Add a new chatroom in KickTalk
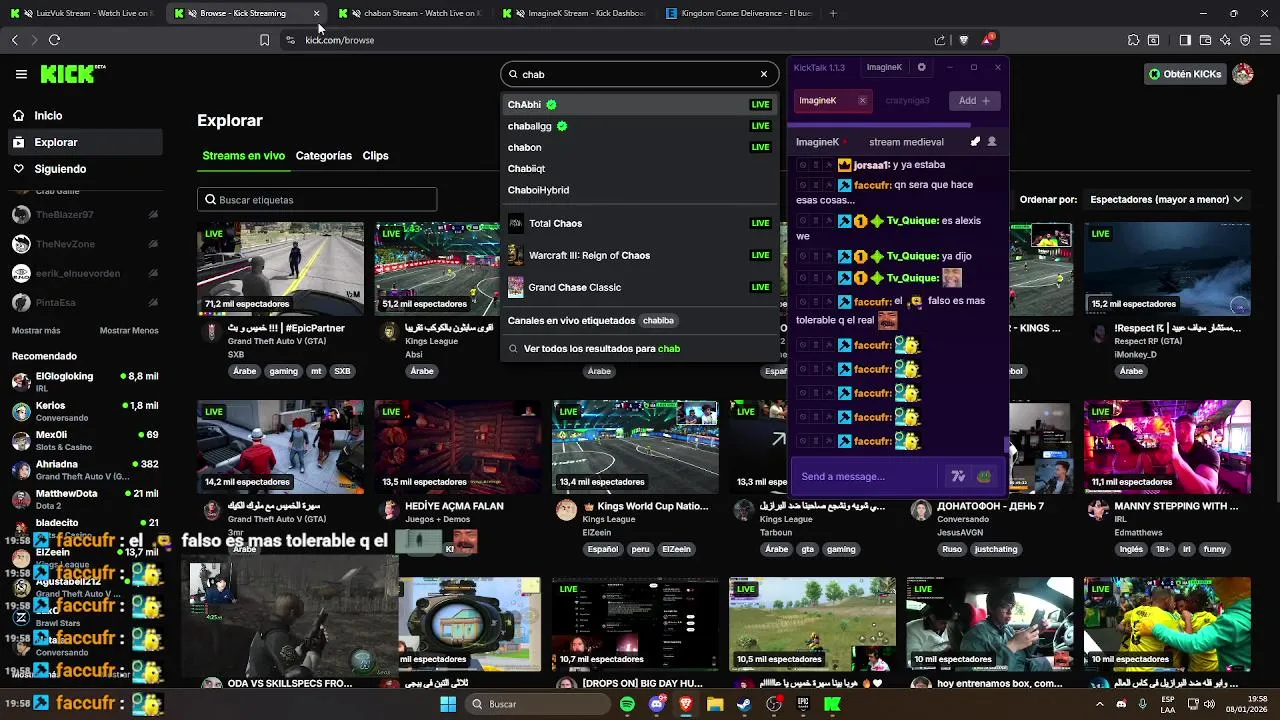This screenshot has height=720, width=1280. [974, 100]
